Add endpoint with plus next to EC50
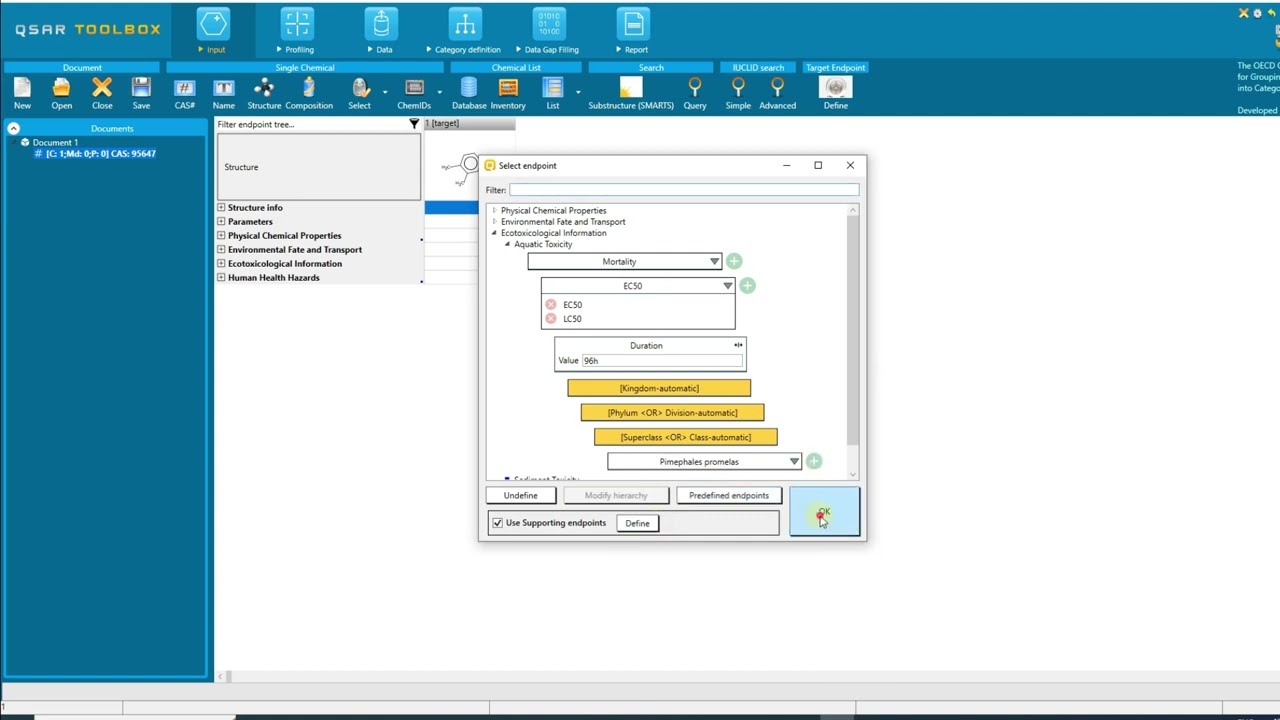Image resolution: width=1280 pixels, height=720 pixels. point(747,286)
